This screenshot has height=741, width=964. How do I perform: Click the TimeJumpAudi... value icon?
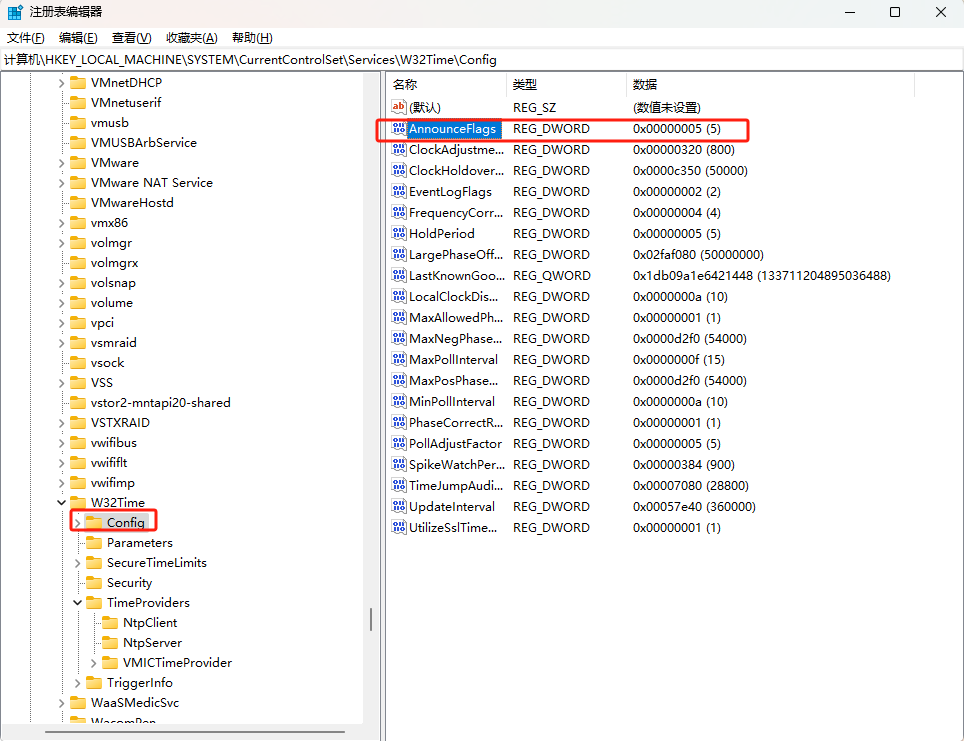(399, 486)
